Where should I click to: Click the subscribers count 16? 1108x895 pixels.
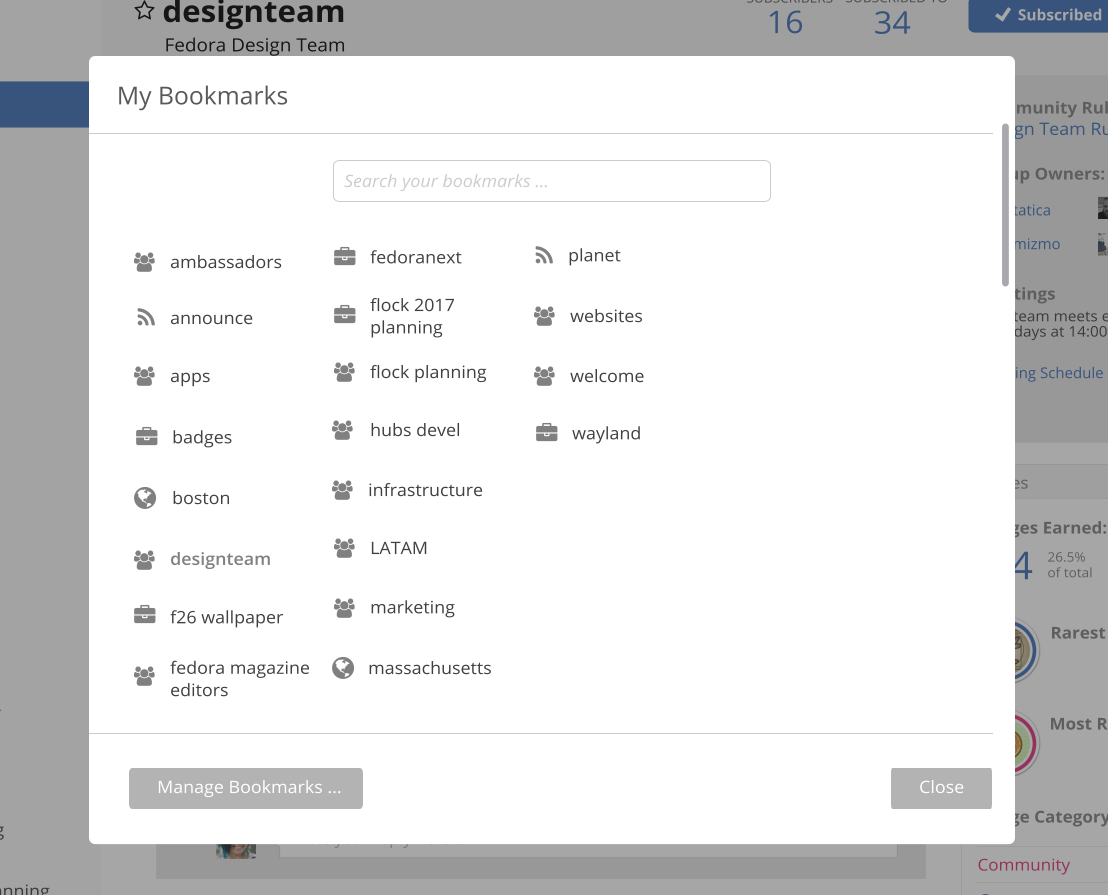[785, 23]
